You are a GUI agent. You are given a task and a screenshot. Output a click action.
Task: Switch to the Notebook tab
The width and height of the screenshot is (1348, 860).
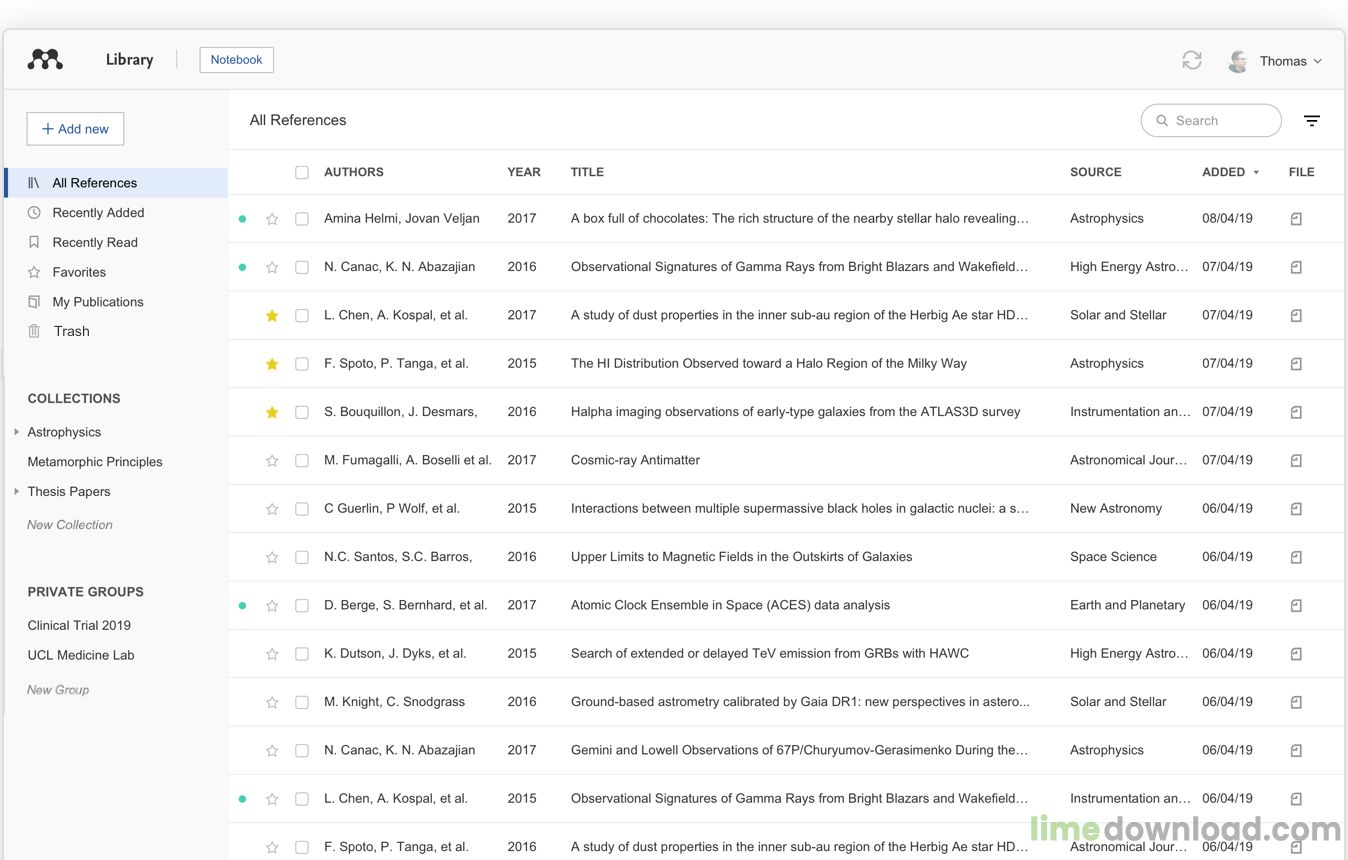pos(236,59)
